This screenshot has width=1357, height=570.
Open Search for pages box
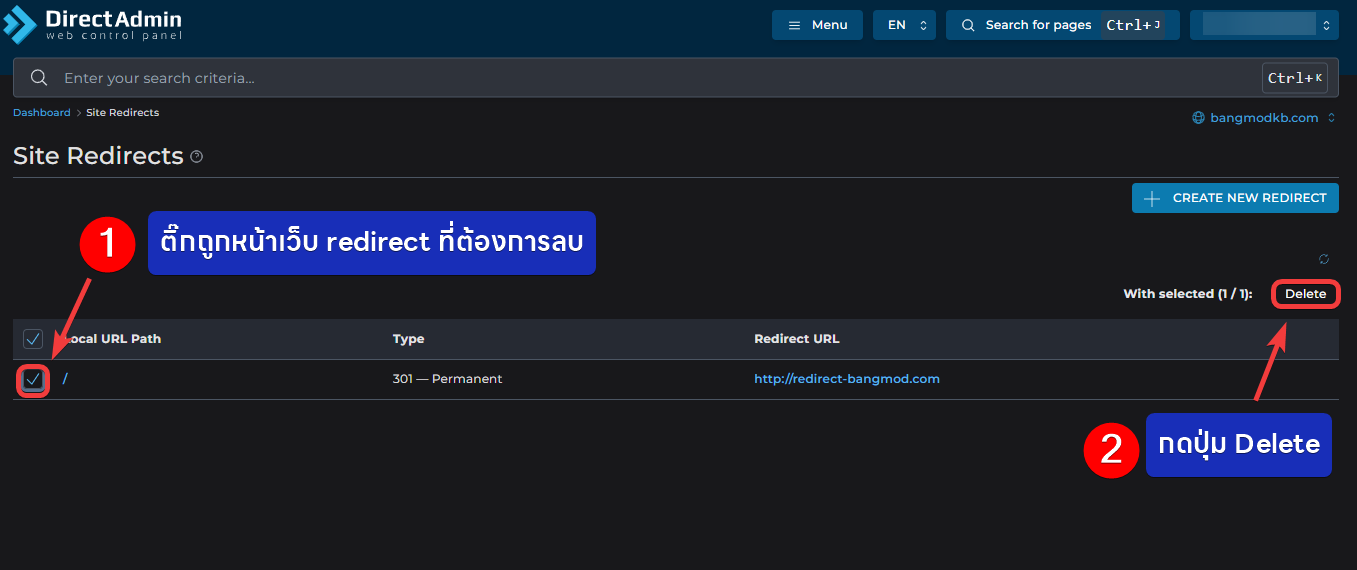pos(1063,25)
